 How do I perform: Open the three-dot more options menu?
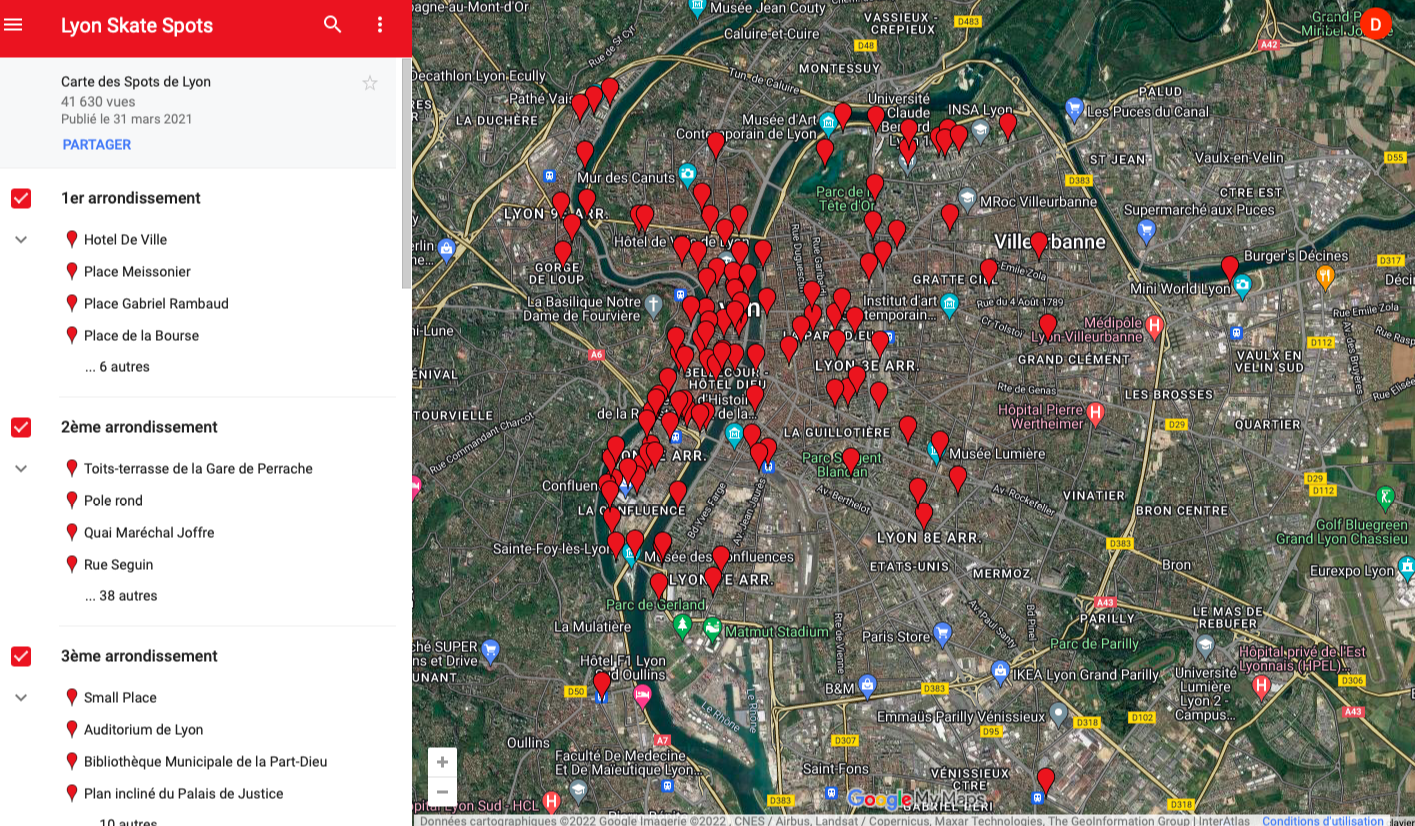click(380, 25)
